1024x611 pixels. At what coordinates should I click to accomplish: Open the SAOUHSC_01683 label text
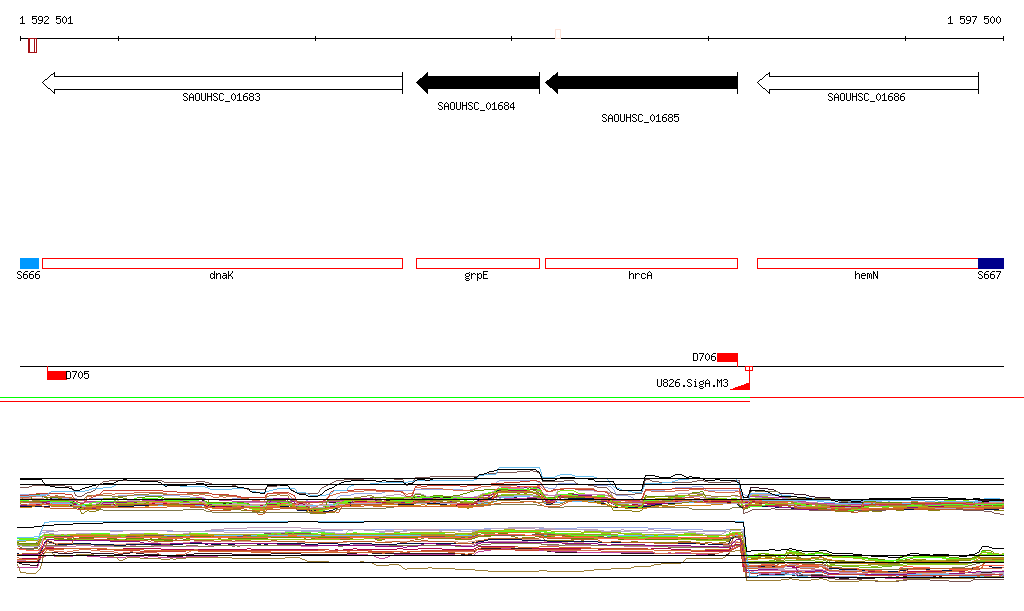click(221, 97)
